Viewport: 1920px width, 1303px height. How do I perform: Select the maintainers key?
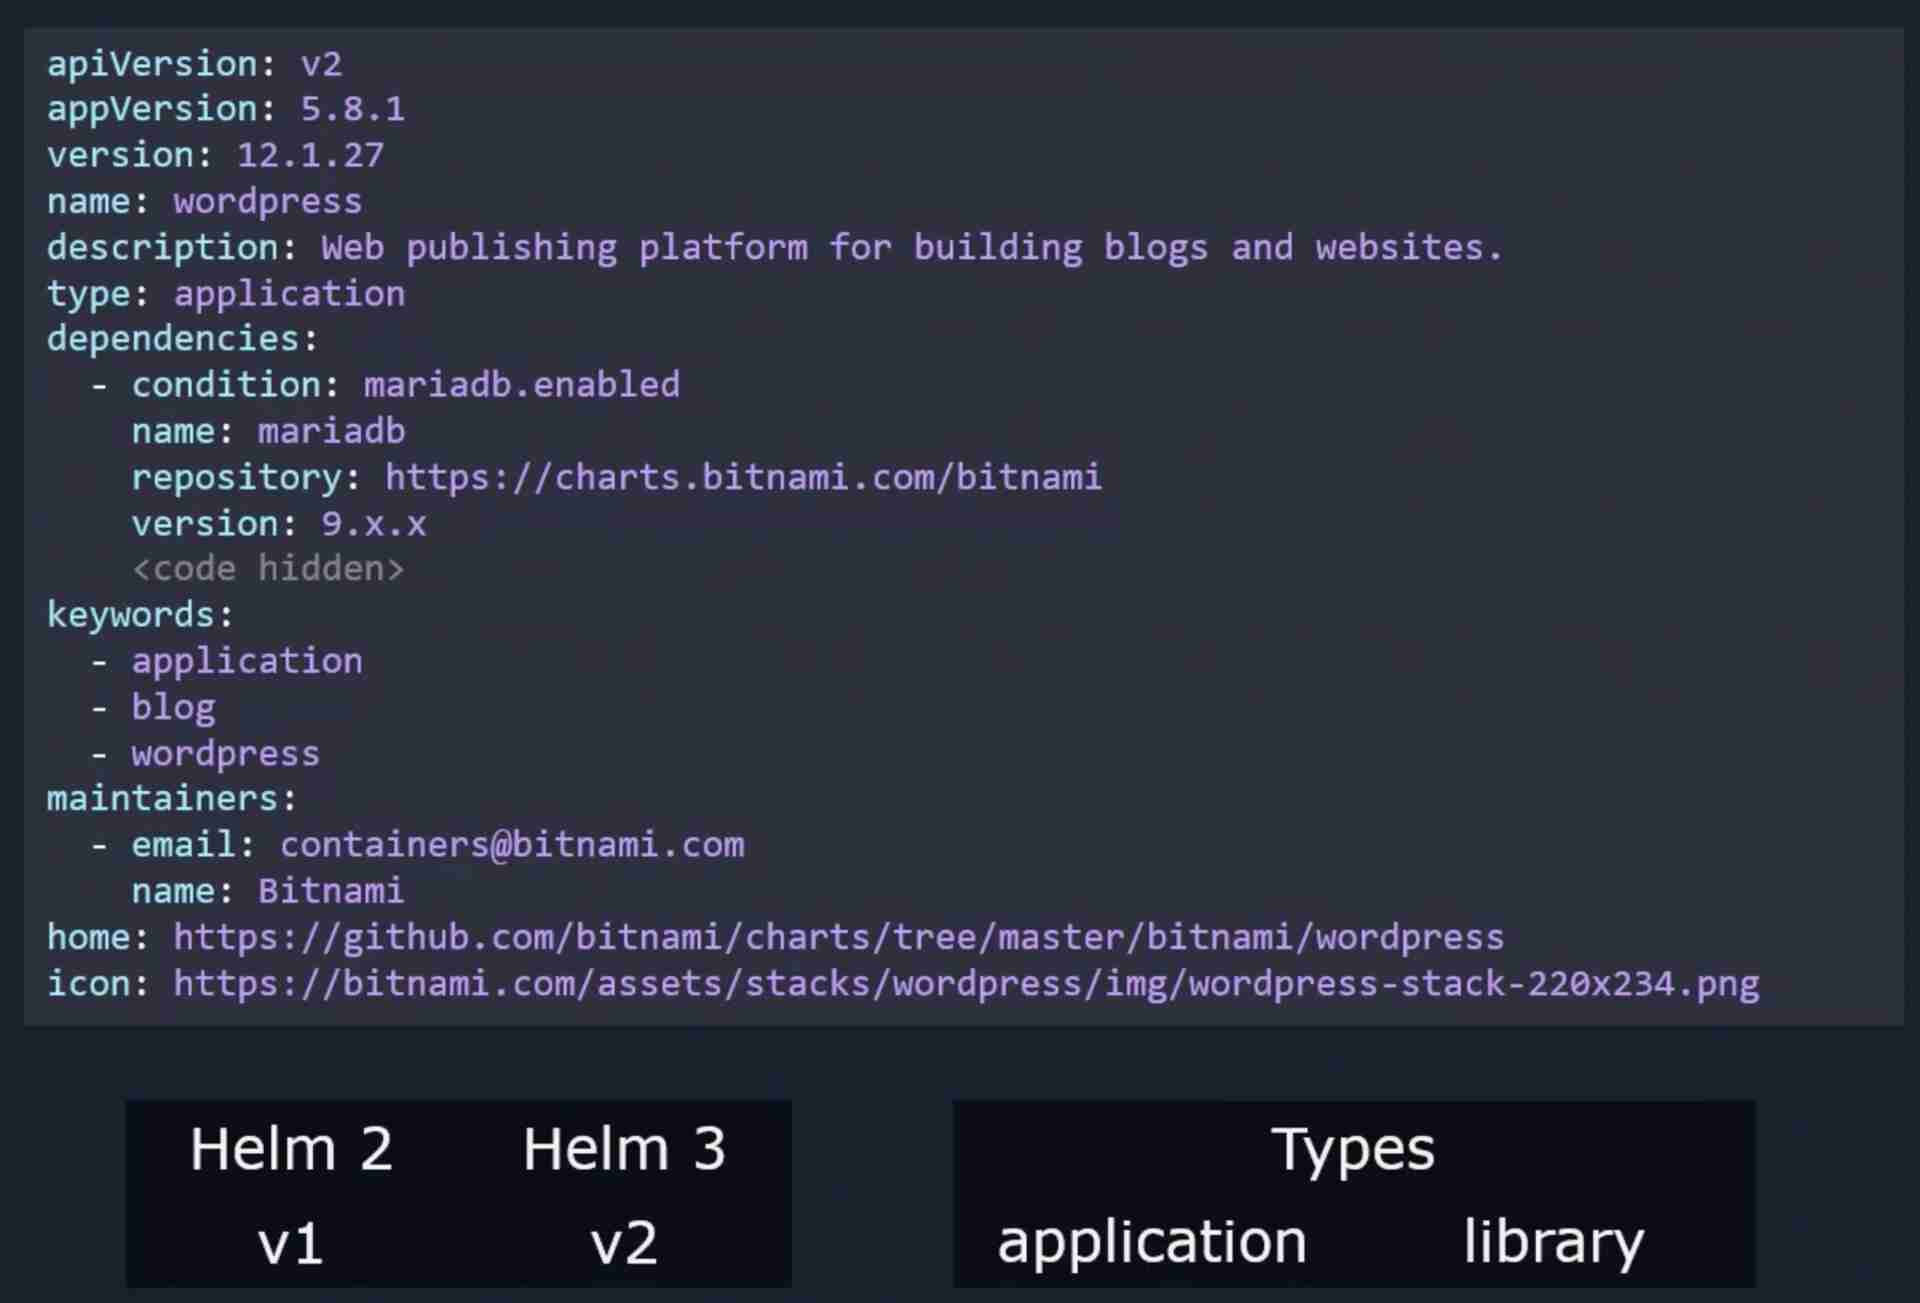click(x=172, y=799)
